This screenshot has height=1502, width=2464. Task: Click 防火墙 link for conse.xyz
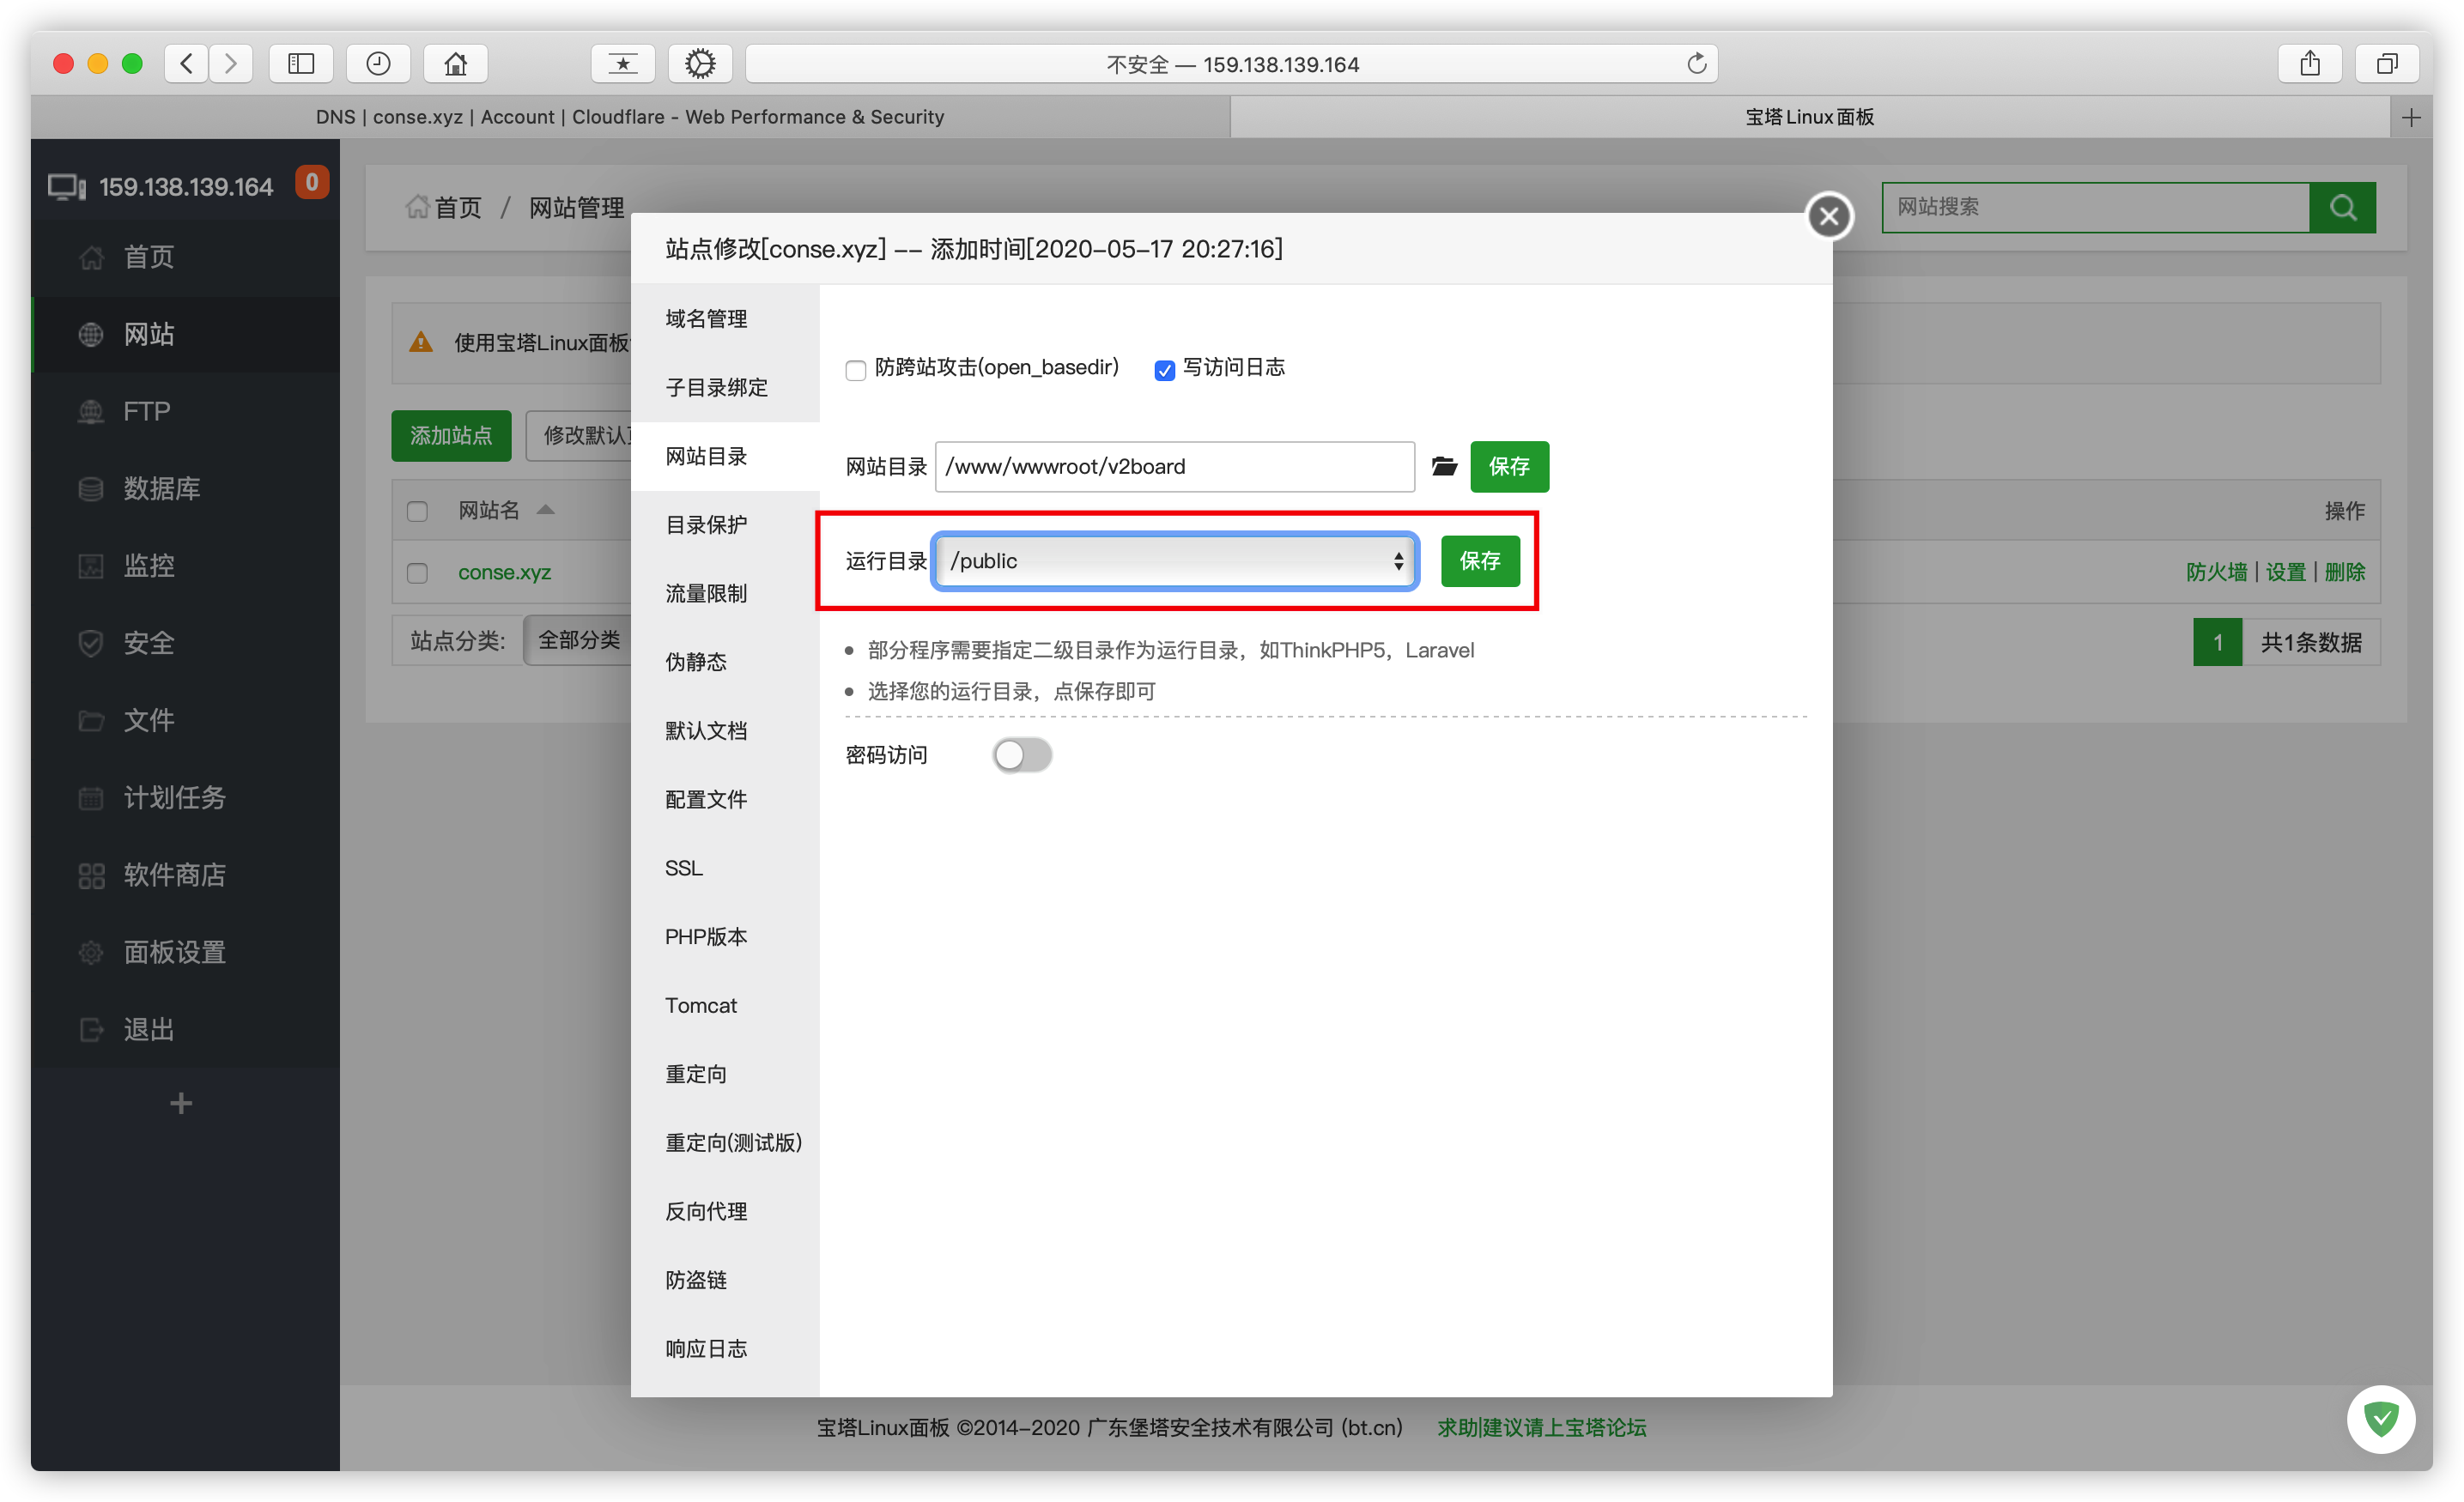click(2216, 573)
